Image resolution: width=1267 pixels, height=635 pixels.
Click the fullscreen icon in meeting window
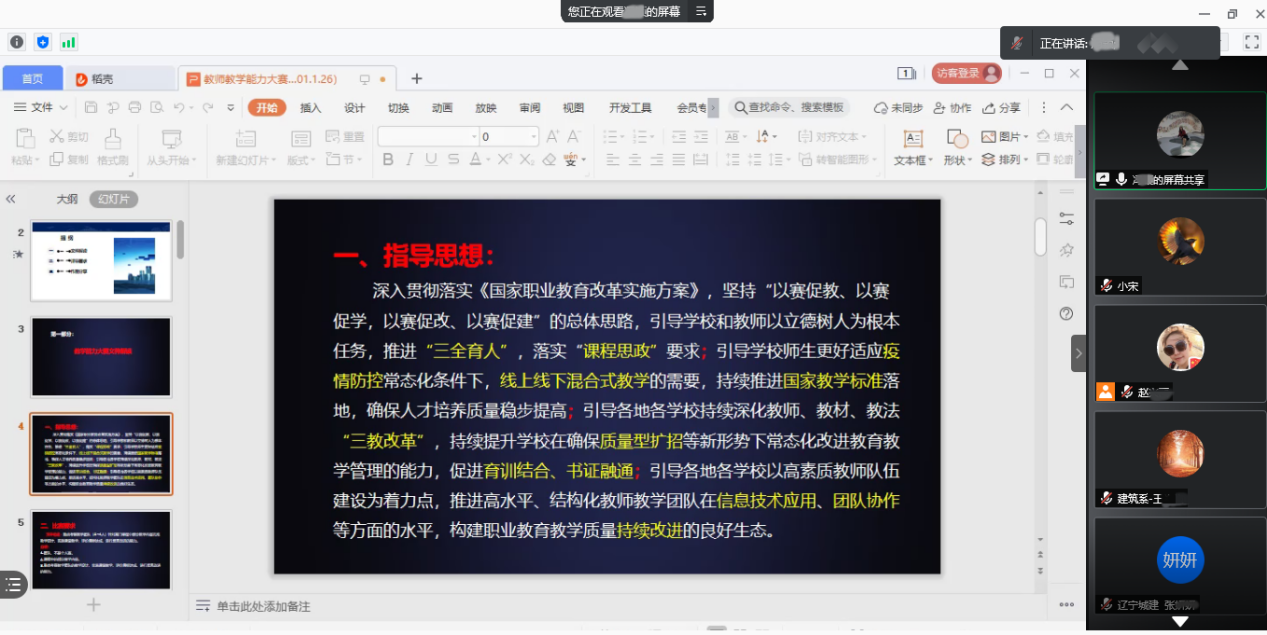point(1251,42)
